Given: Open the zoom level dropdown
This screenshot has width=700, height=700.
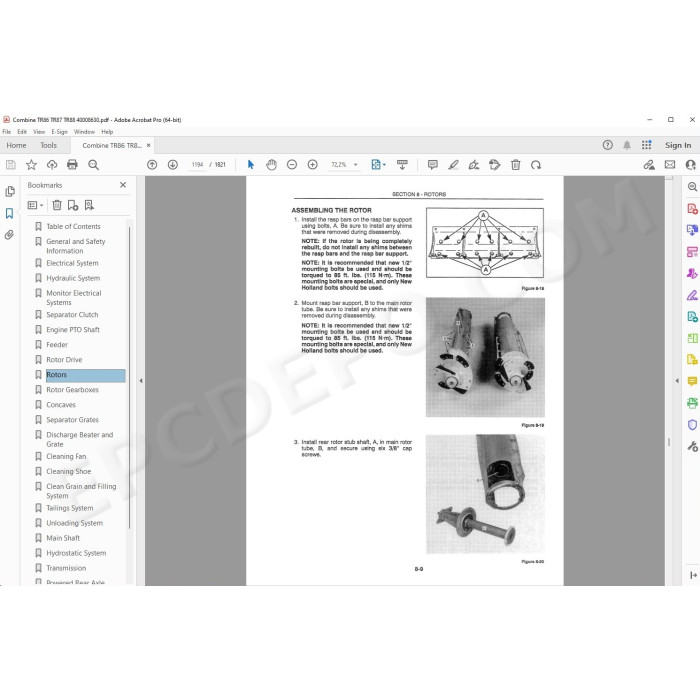Looking at the screenshot, I should pos(356,165).
